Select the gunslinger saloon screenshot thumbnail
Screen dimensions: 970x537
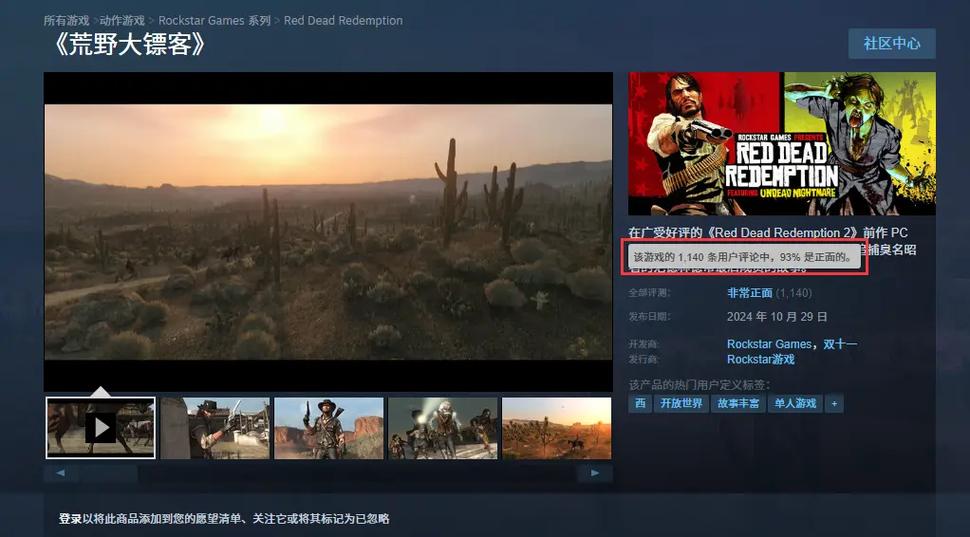215,428
